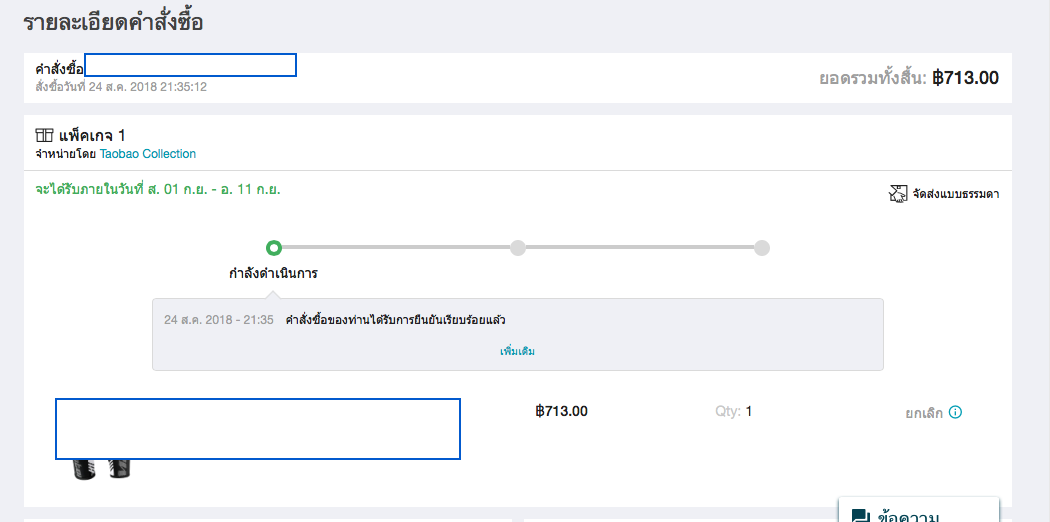This screenshot has height=522, width=1050.
Task: Expand tracking details with เพิ่มเติม
Action: point(518,351)
